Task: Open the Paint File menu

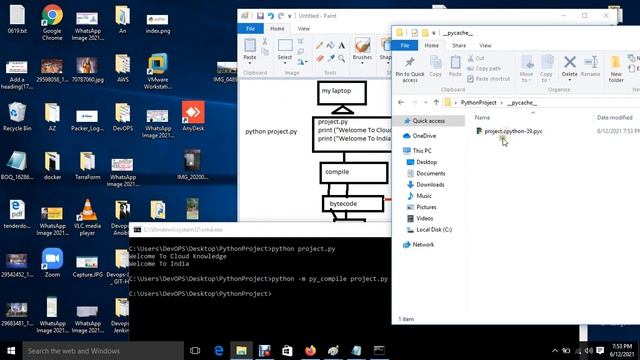Action: coord(250,29)
